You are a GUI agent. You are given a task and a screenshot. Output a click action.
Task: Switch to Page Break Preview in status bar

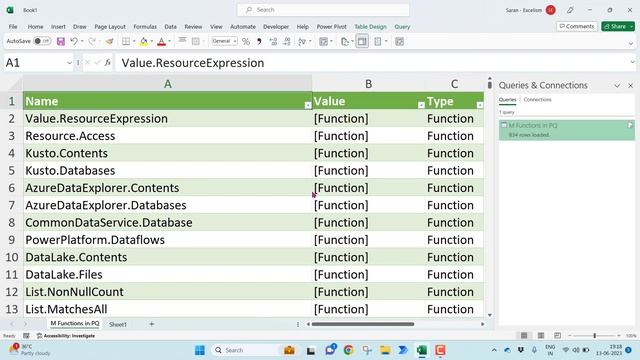pos(558,336)
